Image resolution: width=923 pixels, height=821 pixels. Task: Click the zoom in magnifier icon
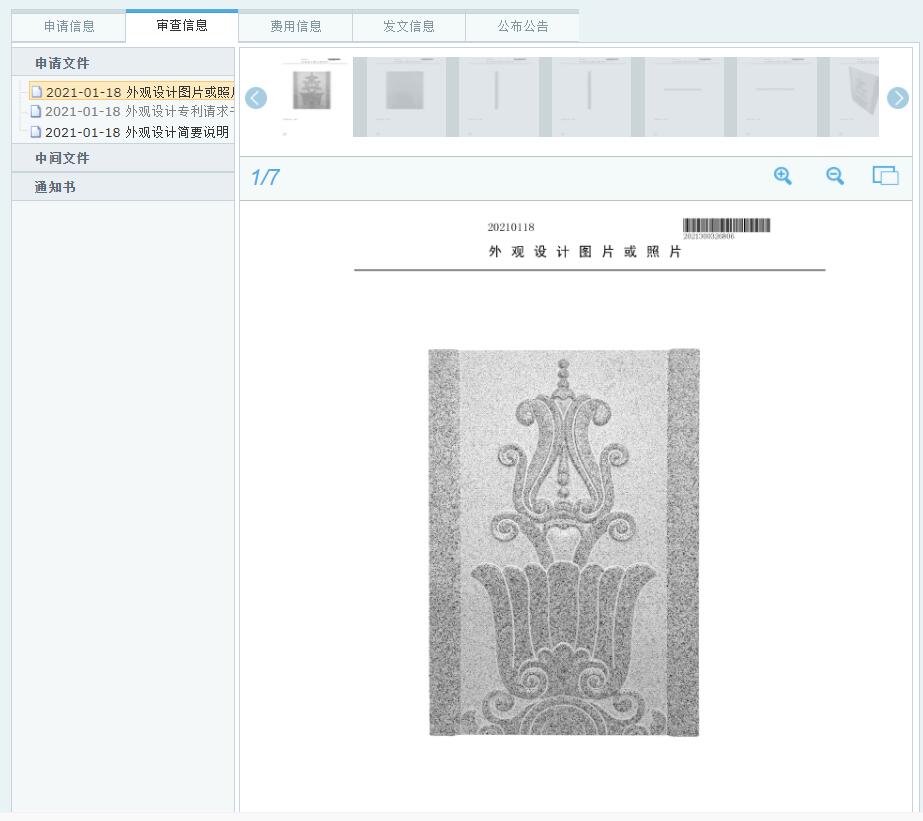click(x=783, y=176)
